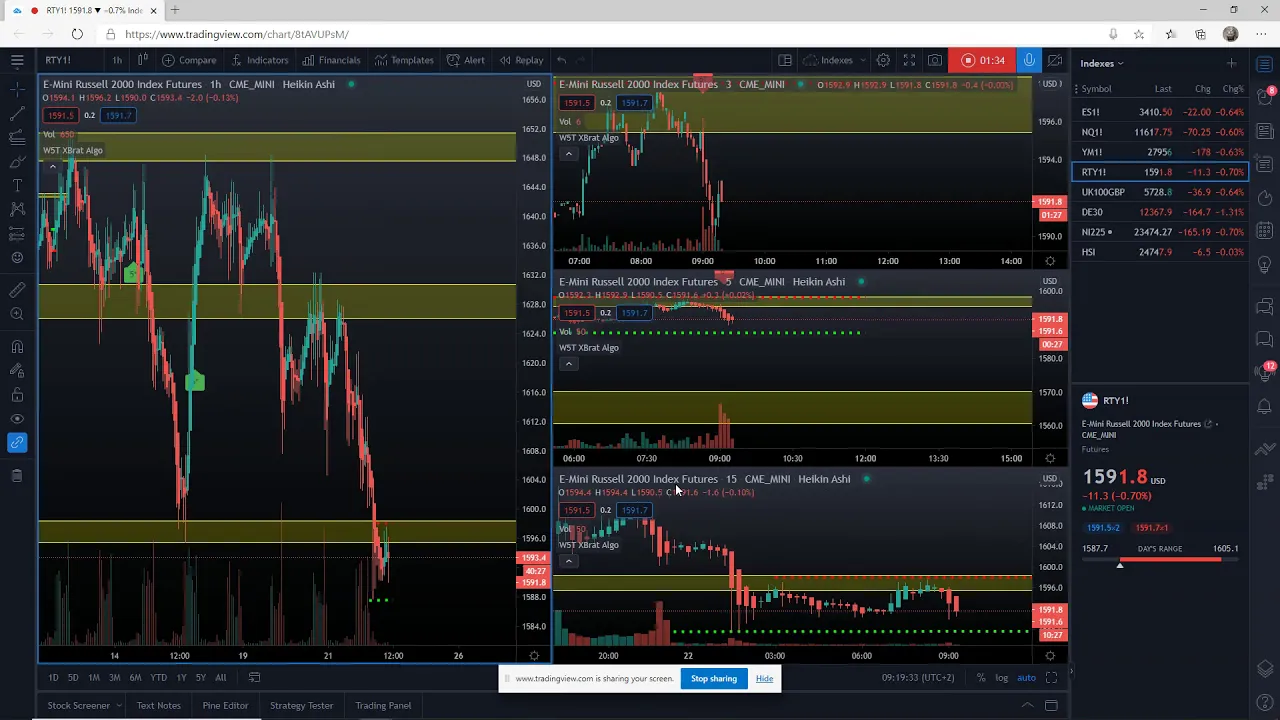The height and width of the screenshot is (720, 1280).
Task: Open the emoji icons drawing tool
Action: 17,258
